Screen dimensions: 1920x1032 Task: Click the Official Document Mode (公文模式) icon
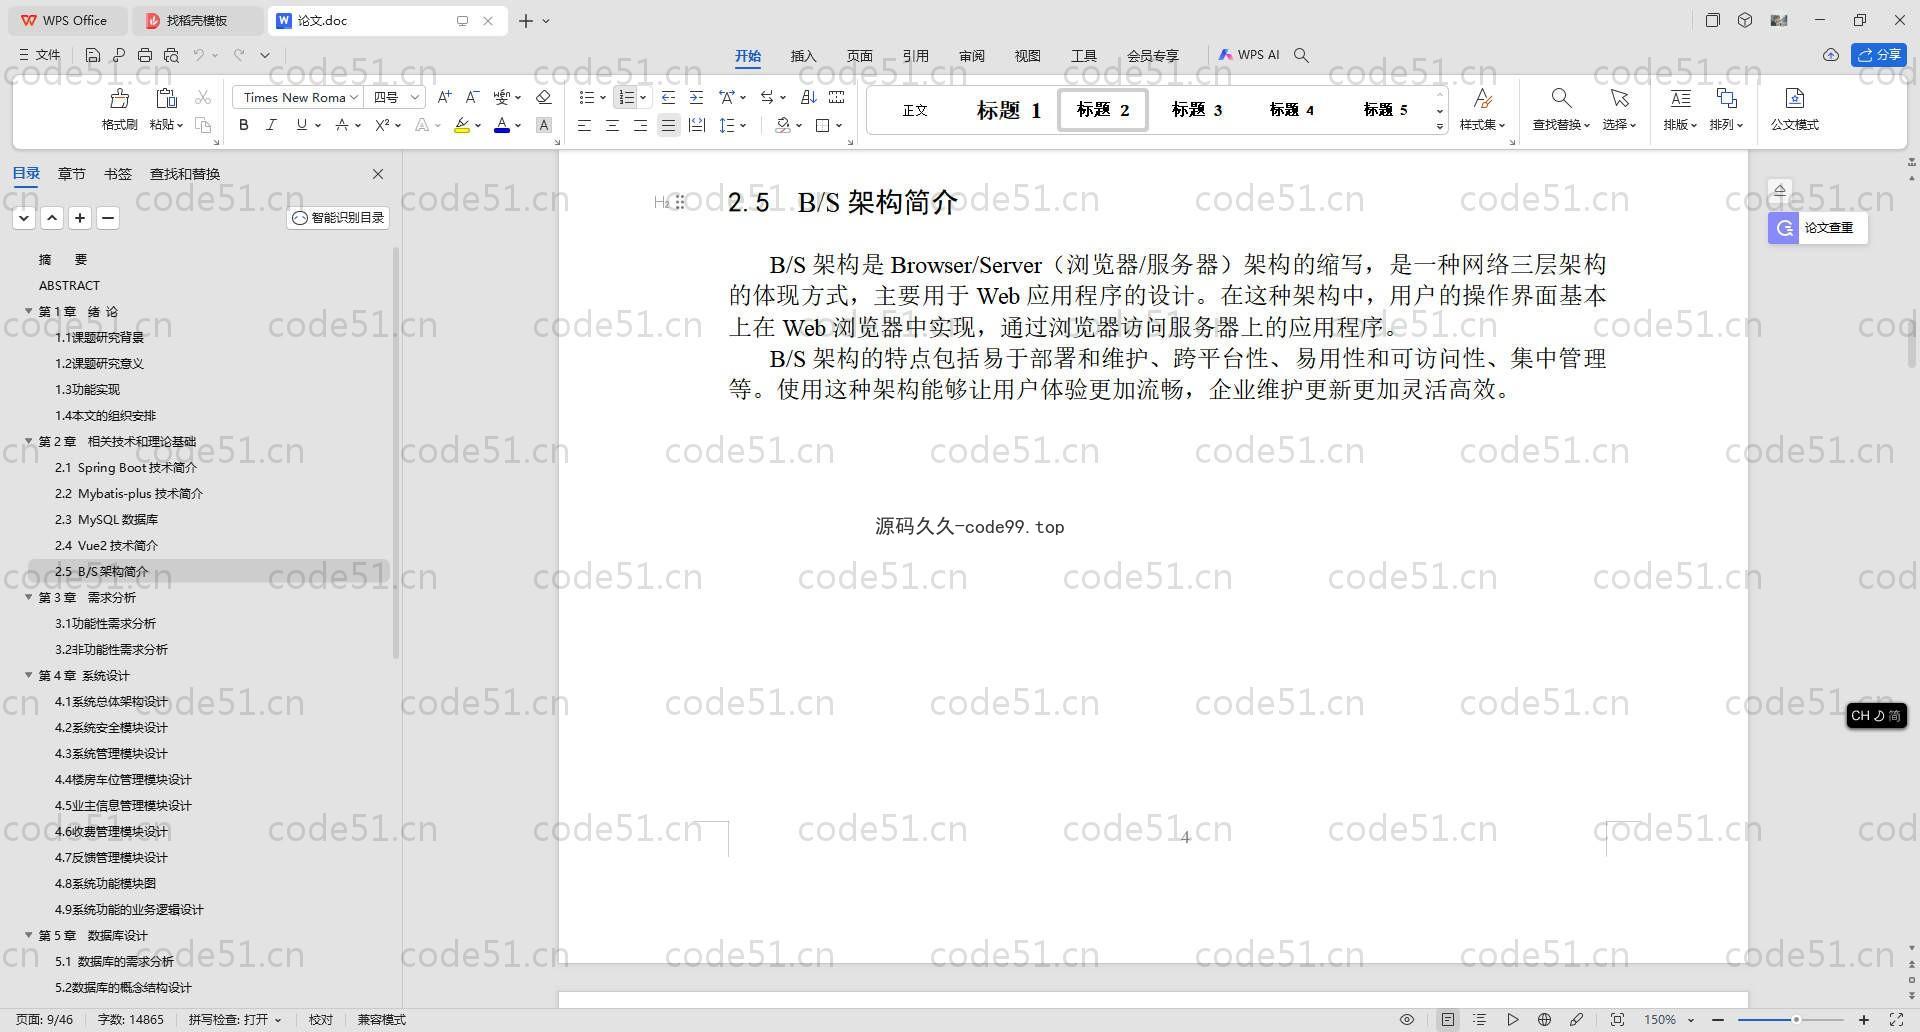(x=1795, y=98)
